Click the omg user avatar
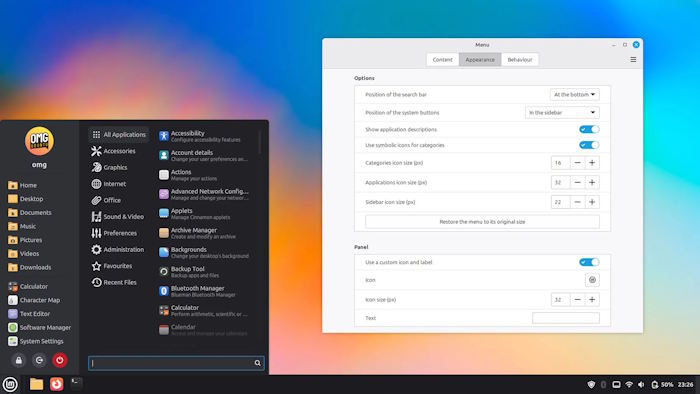 pos(39,141)
